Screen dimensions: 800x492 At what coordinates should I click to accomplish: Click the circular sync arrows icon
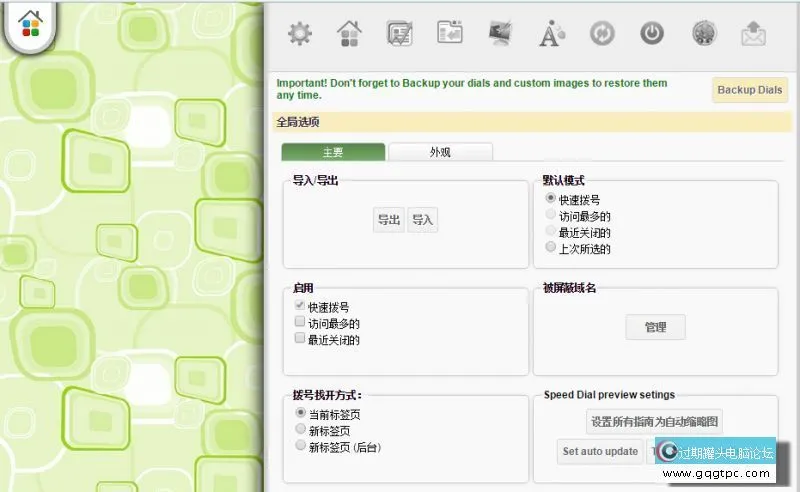click(602, 34)
